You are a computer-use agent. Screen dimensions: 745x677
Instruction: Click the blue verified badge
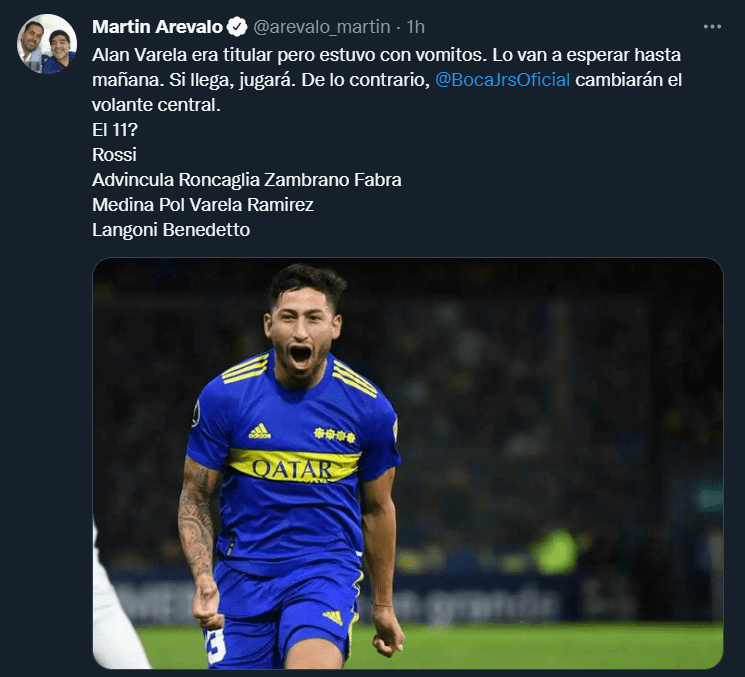point(237,27)
